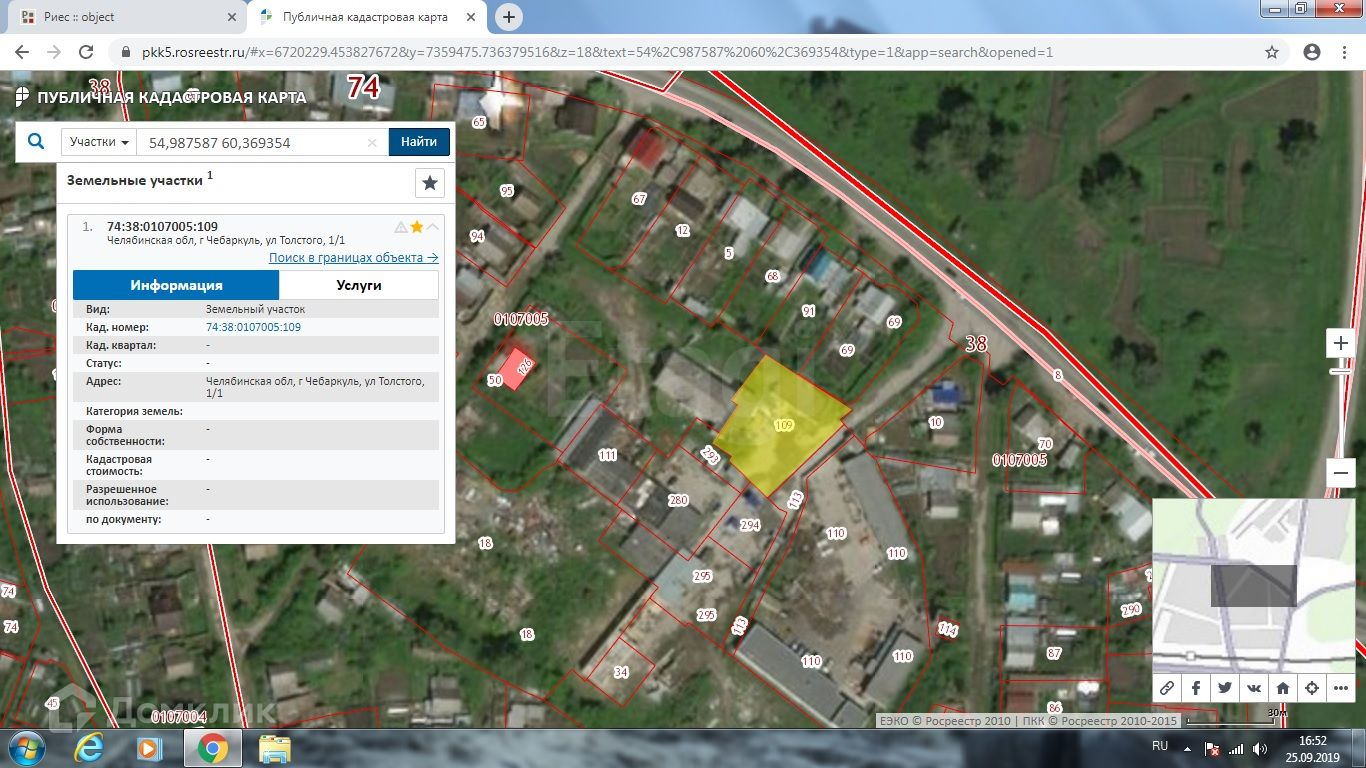Click the home extent icon
This screenshot has width=1366, height=768.
click(1283, 688)
